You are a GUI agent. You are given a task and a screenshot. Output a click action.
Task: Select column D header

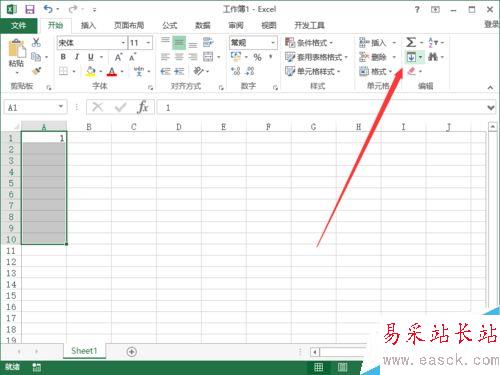(x=179, y=127)
